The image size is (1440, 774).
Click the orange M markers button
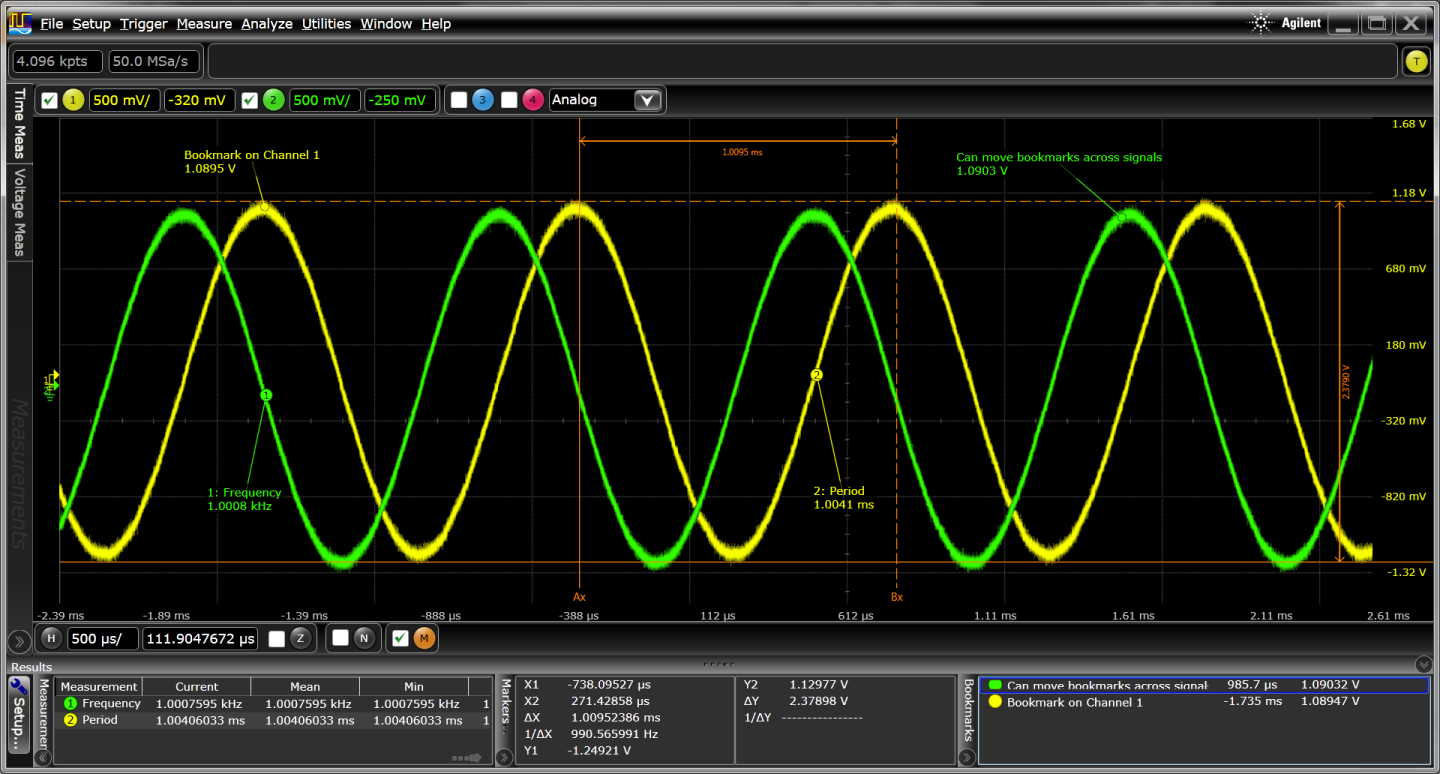point(424,639)
